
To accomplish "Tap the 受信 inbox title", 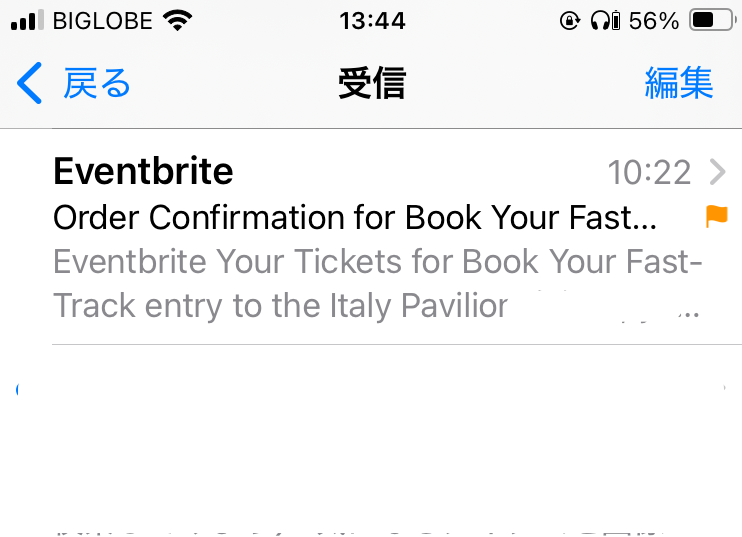I will coord(371,83).
